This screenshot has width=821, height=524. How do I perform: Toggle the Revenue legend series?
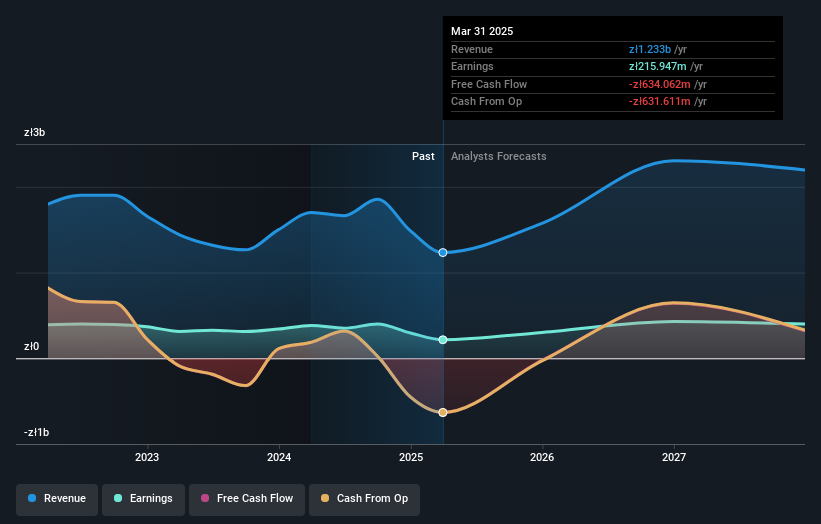[57, 498]
